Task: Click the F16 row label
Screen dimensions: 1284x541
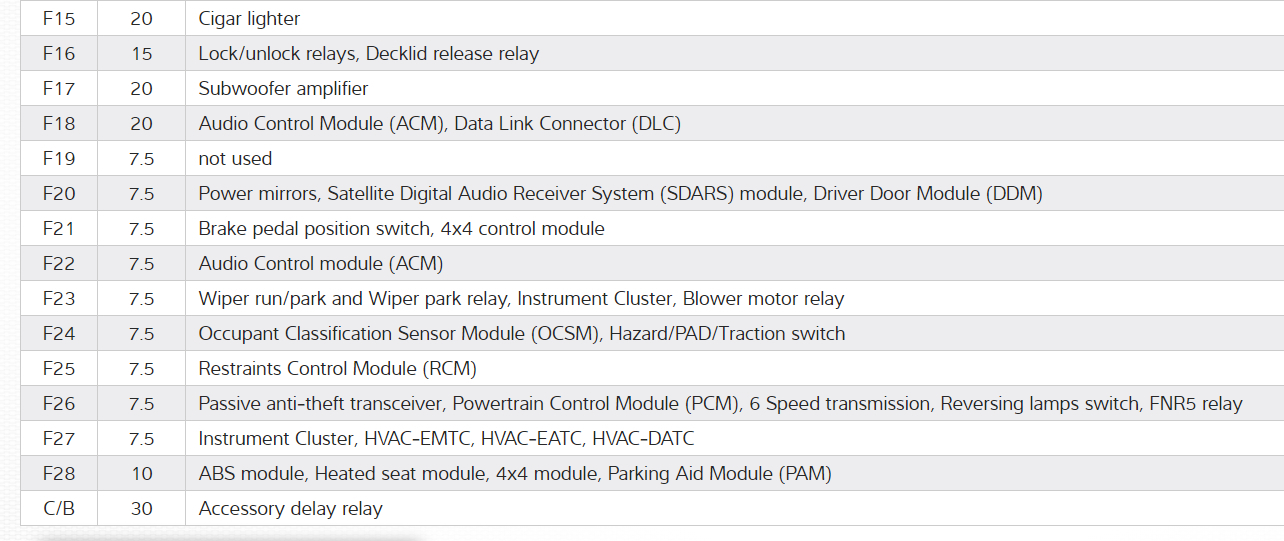Action: (59, 54)
